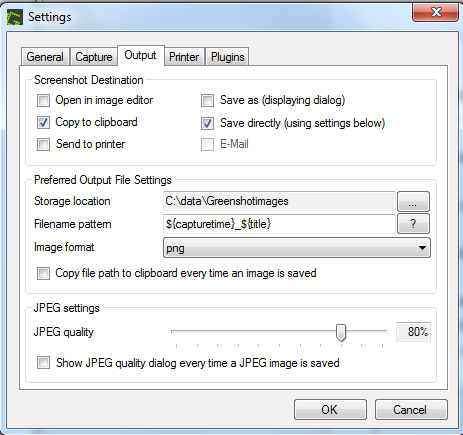
Task: Select the Printer tab
Action: 184,57
